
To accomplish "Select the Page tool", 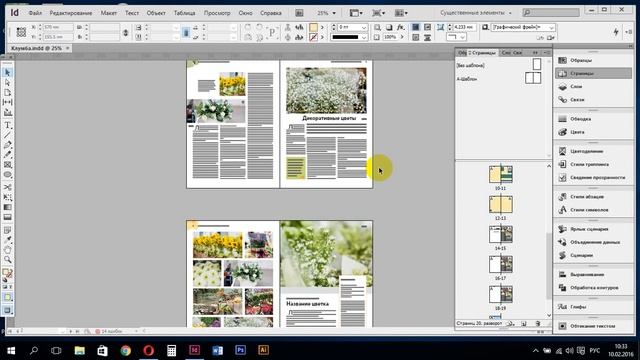I will pos(7,92).
